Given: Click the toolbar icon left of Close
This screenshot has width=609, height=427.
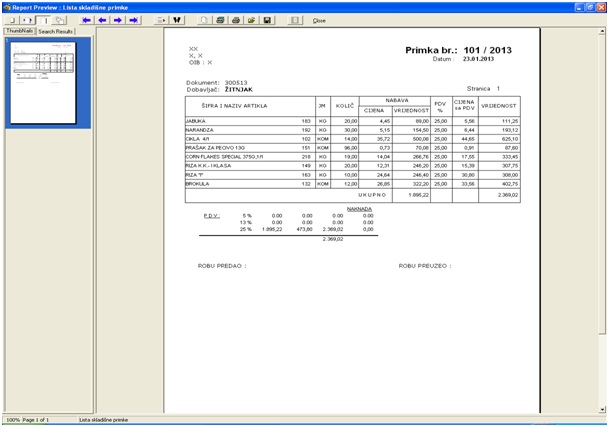Looking at the screenshot, I should click(x=295, y=20).
